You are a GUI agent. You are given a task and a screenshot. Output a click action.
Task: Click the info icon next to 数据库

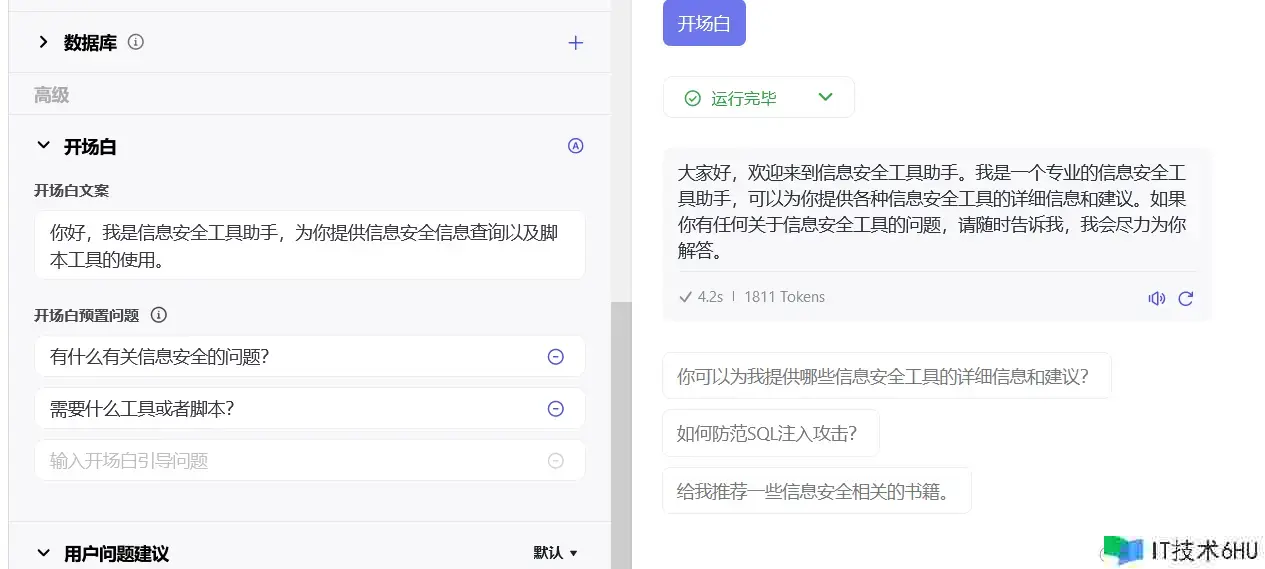pos(137,43)
